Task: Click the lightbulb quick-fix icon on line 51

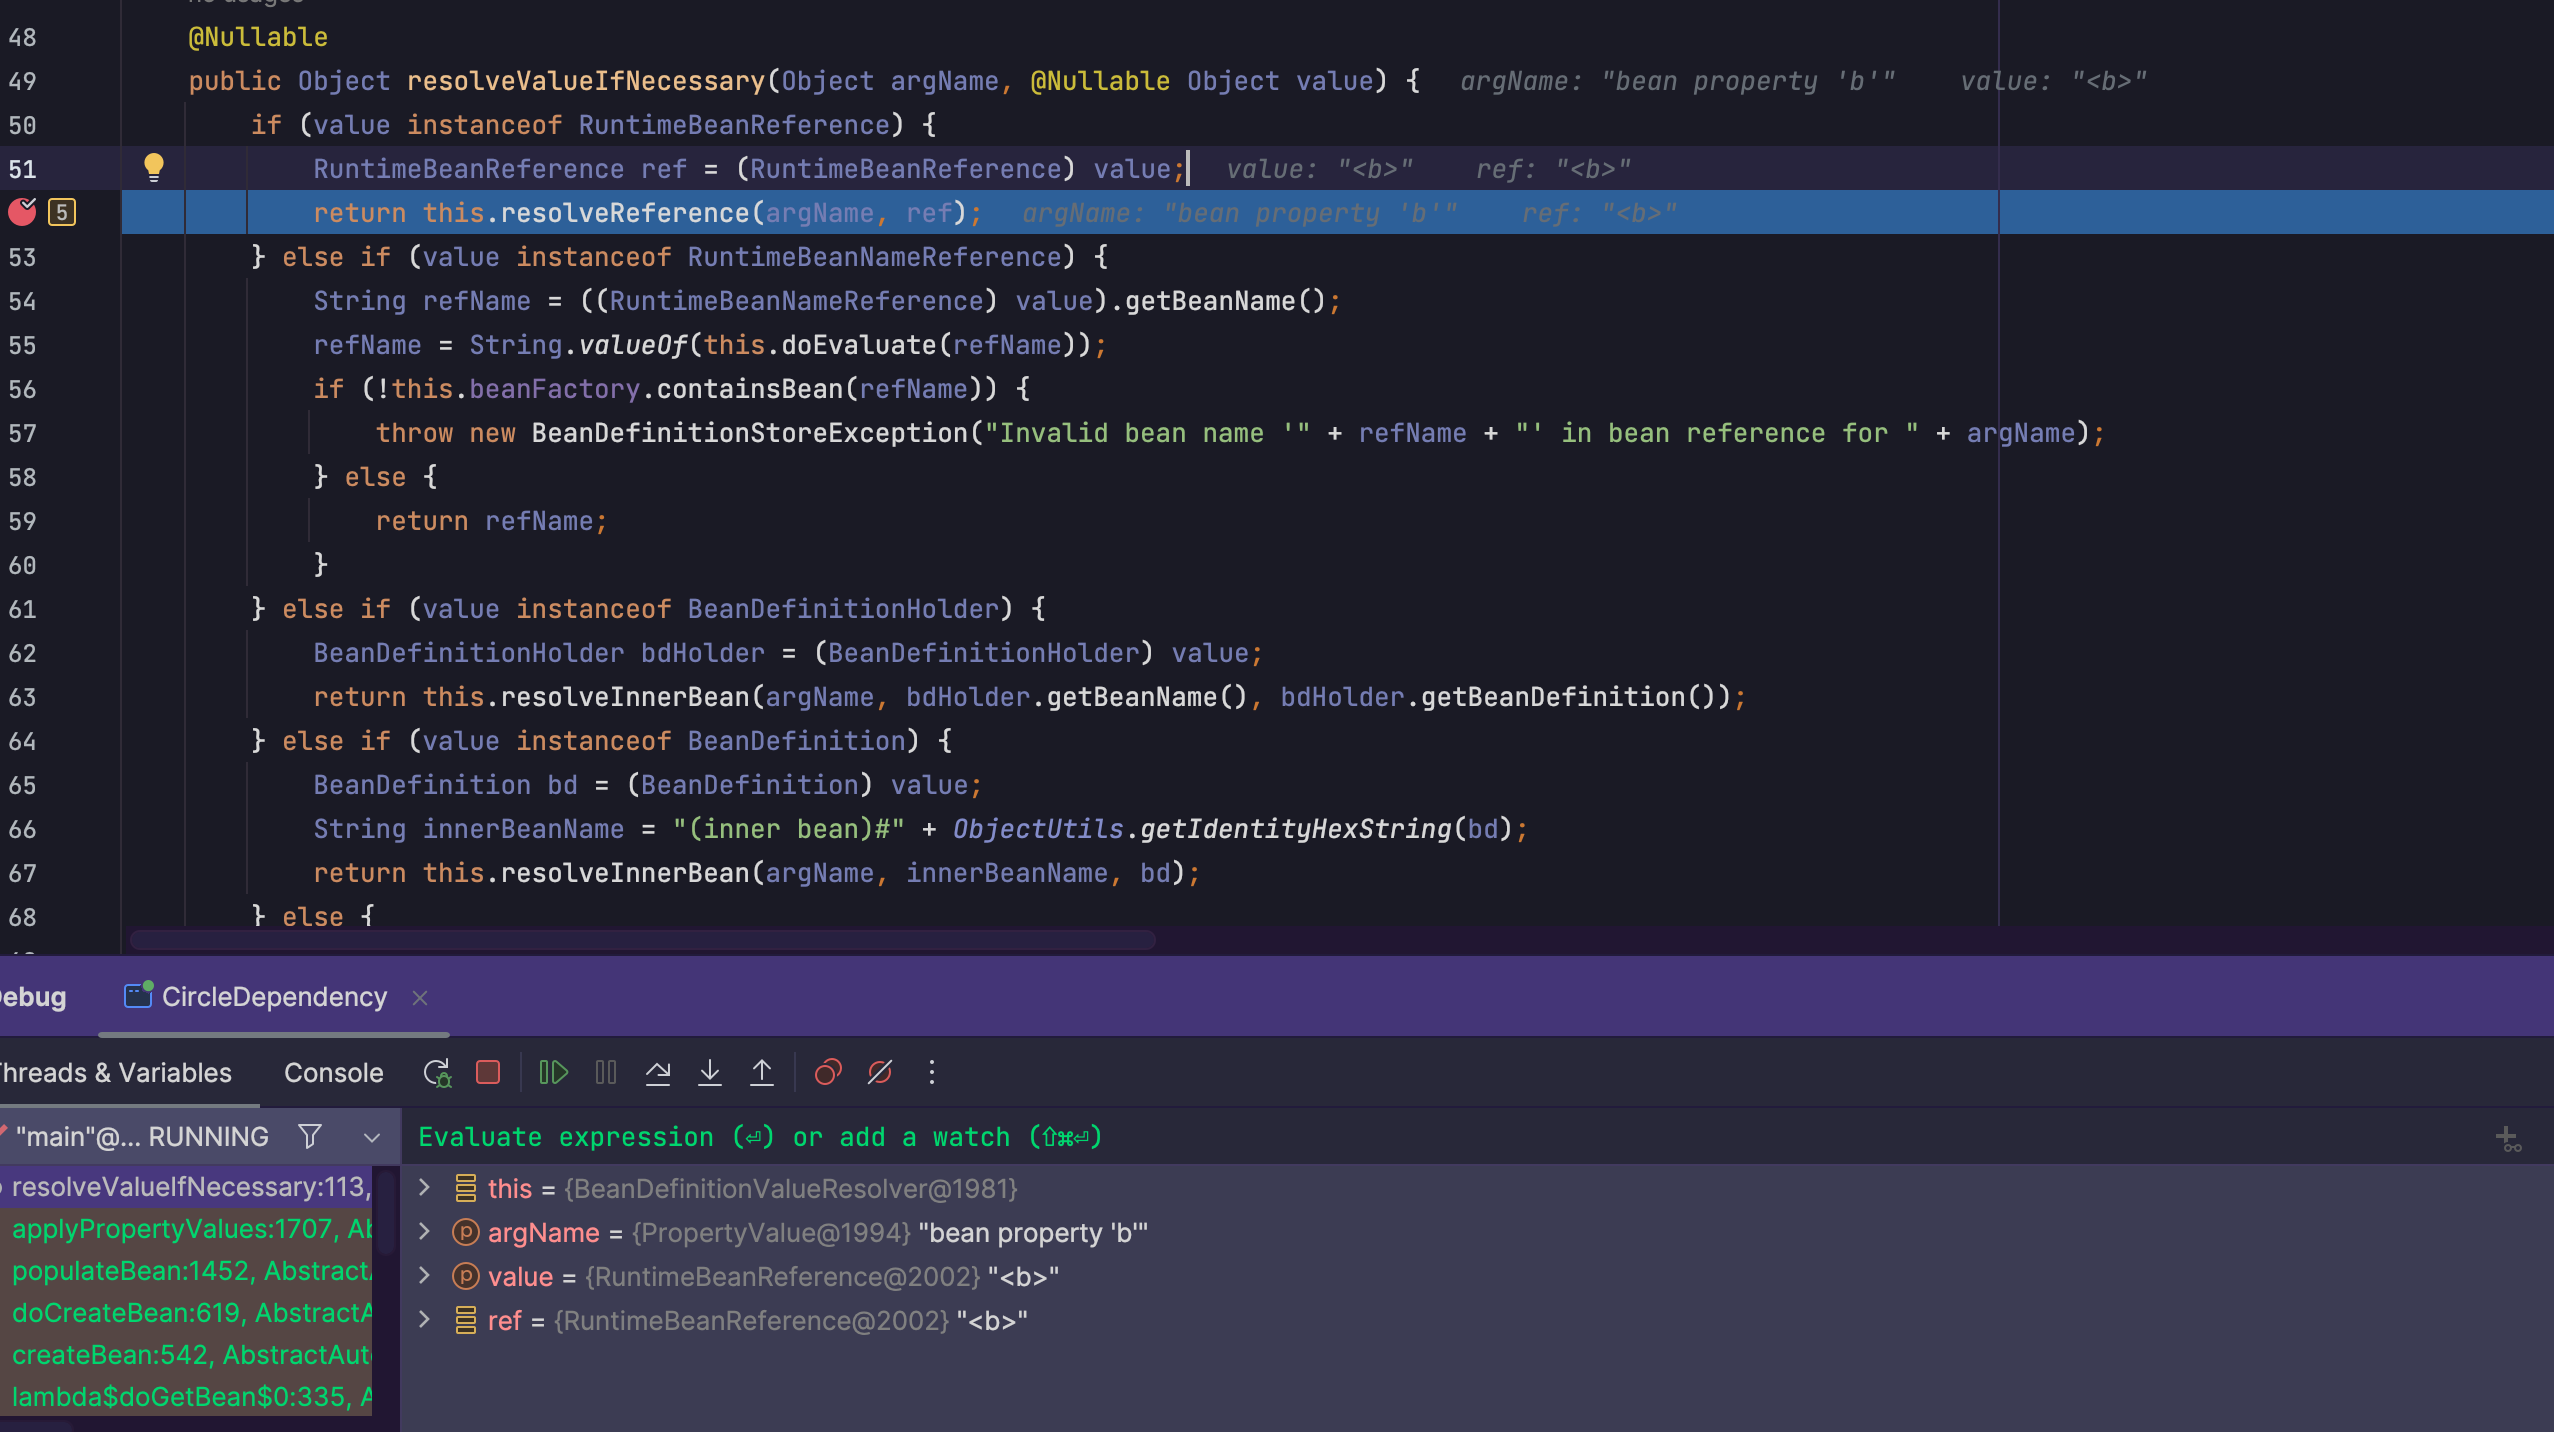Action: click(x=153, y=167)
